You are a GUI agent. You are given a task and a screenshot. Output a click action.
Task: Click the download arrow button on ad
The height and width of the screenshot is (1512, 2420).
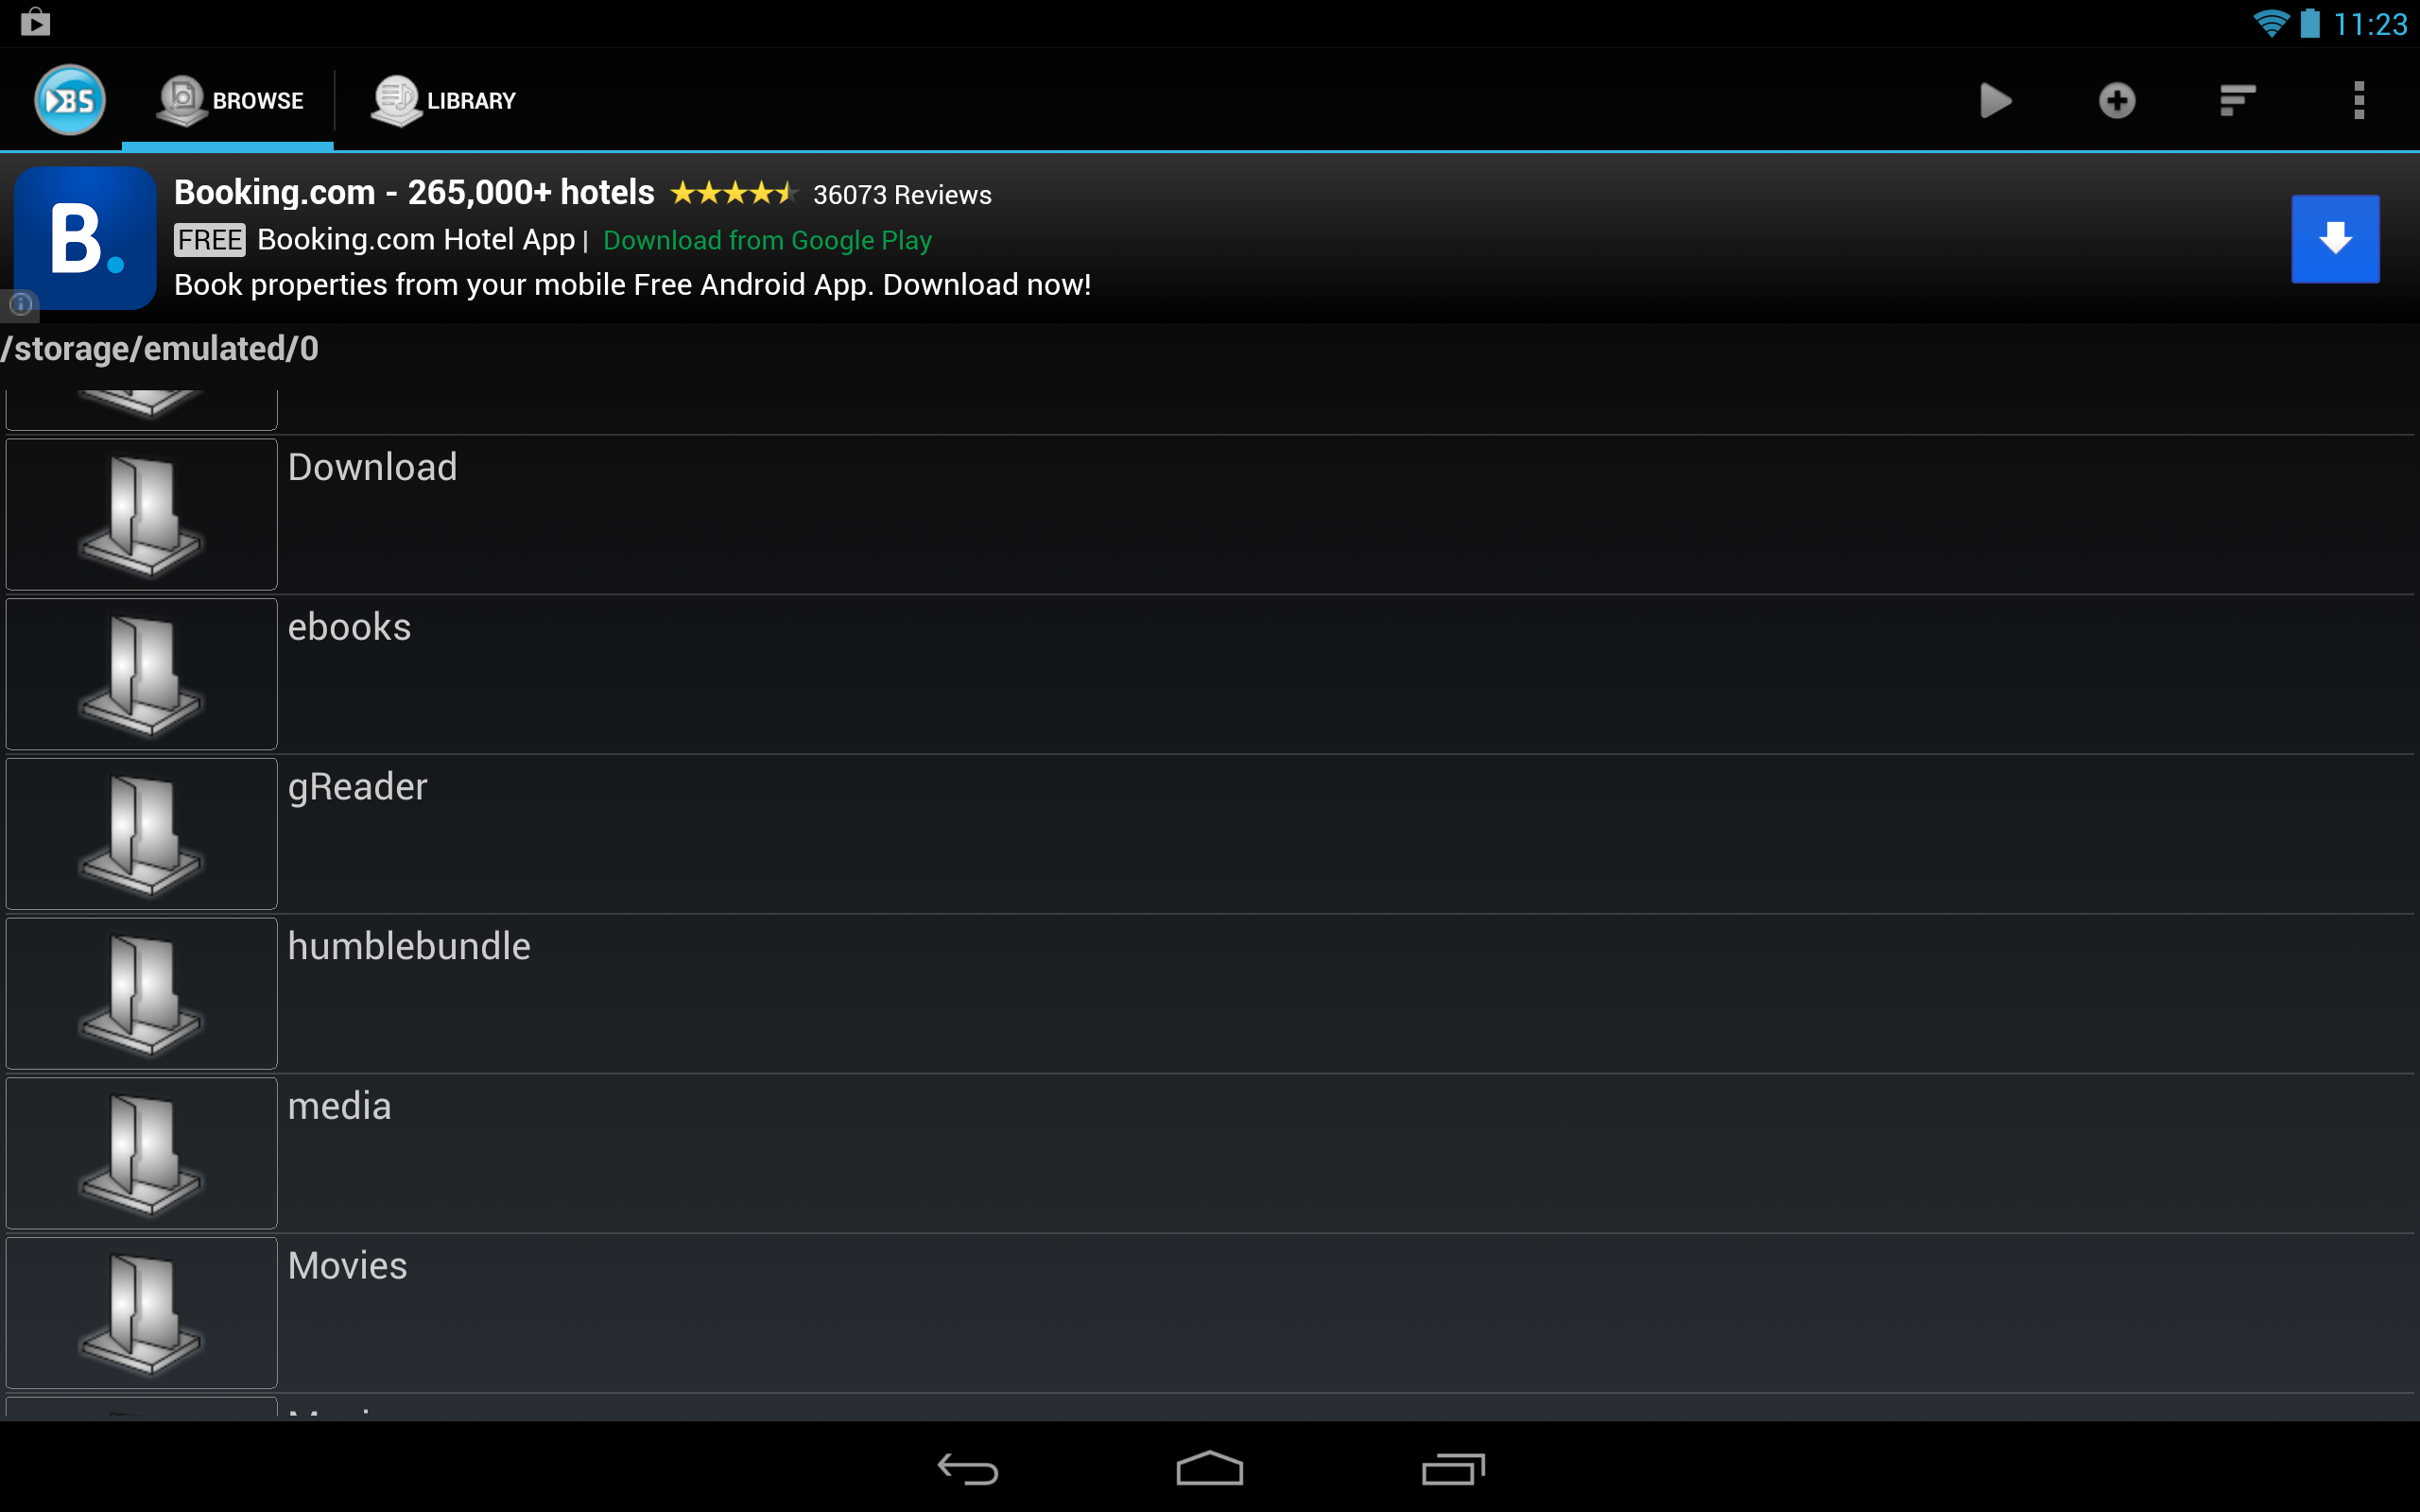pos(2333,237)
